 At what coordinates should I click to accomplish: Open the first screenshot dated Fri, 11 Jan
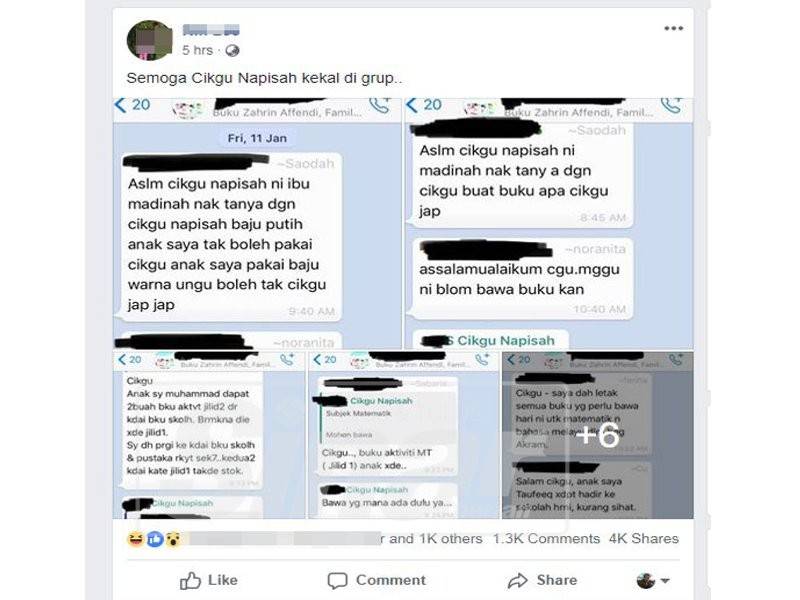point(257,223)
